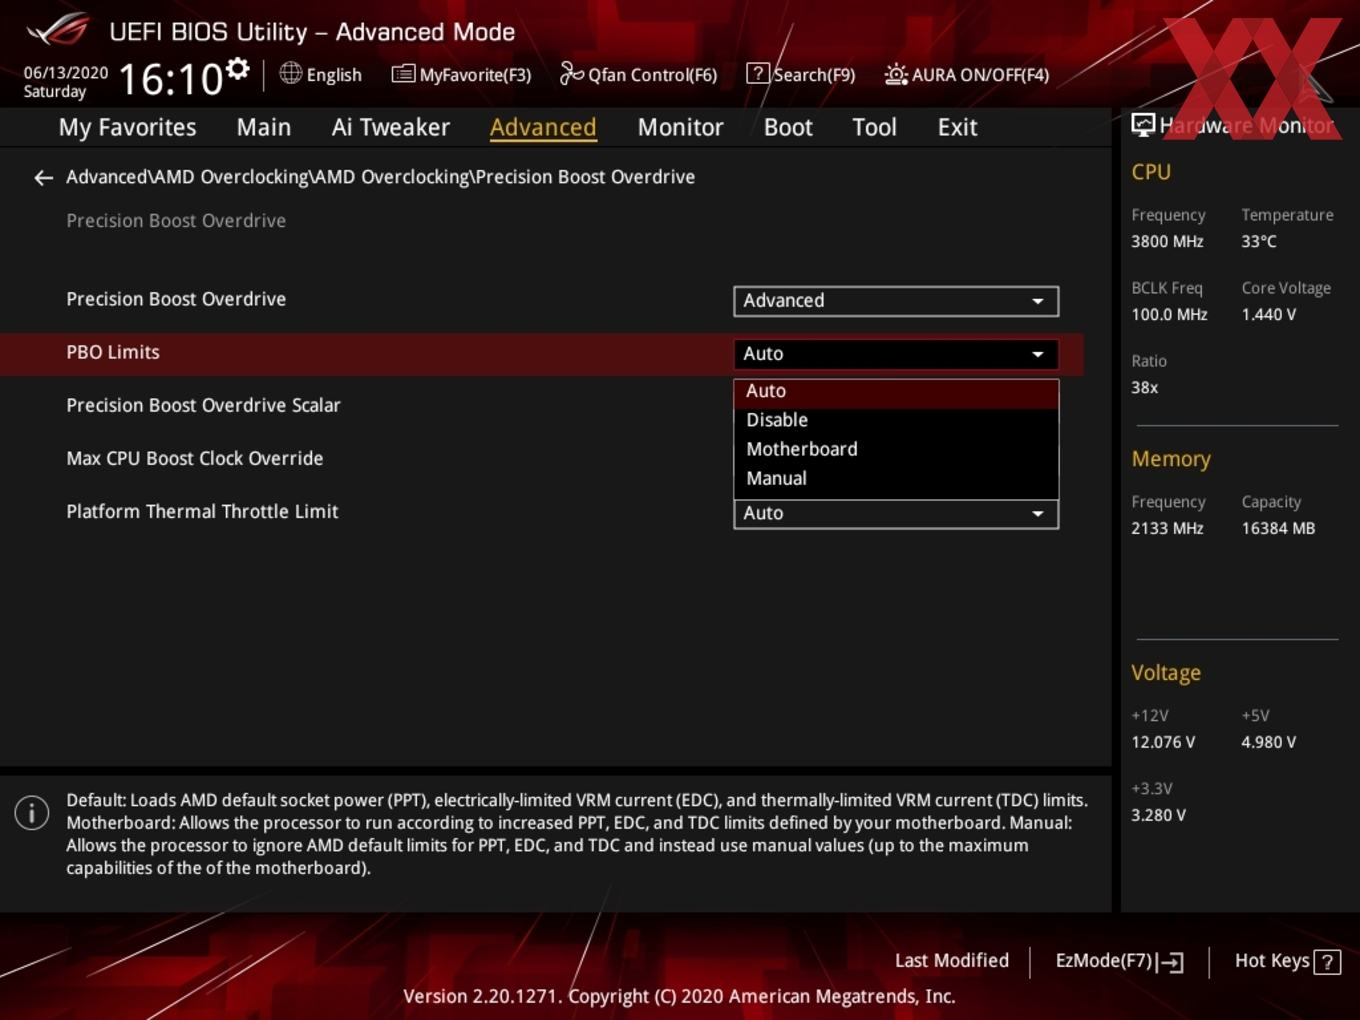
Task: Click Core Voltage value 1.440 V
Action: point(1268,315)
